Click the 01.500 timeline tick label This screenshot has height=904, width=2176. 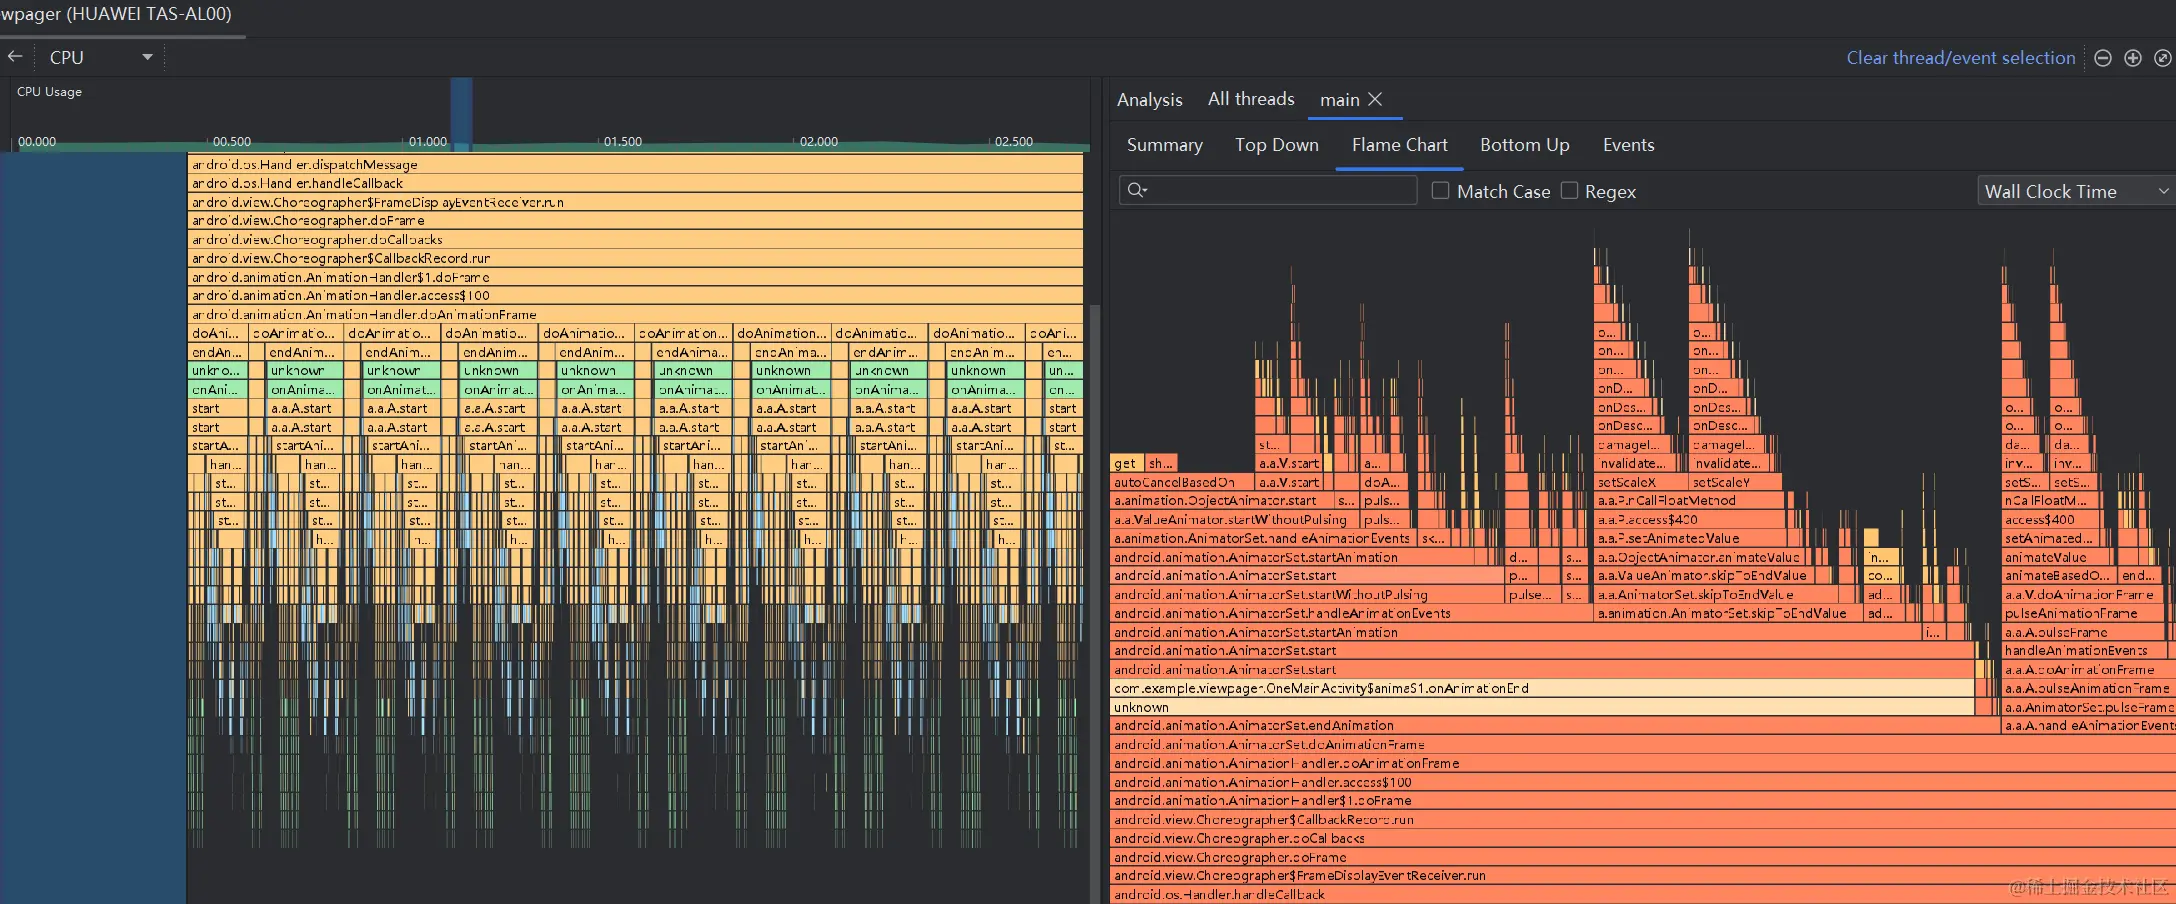623,141
